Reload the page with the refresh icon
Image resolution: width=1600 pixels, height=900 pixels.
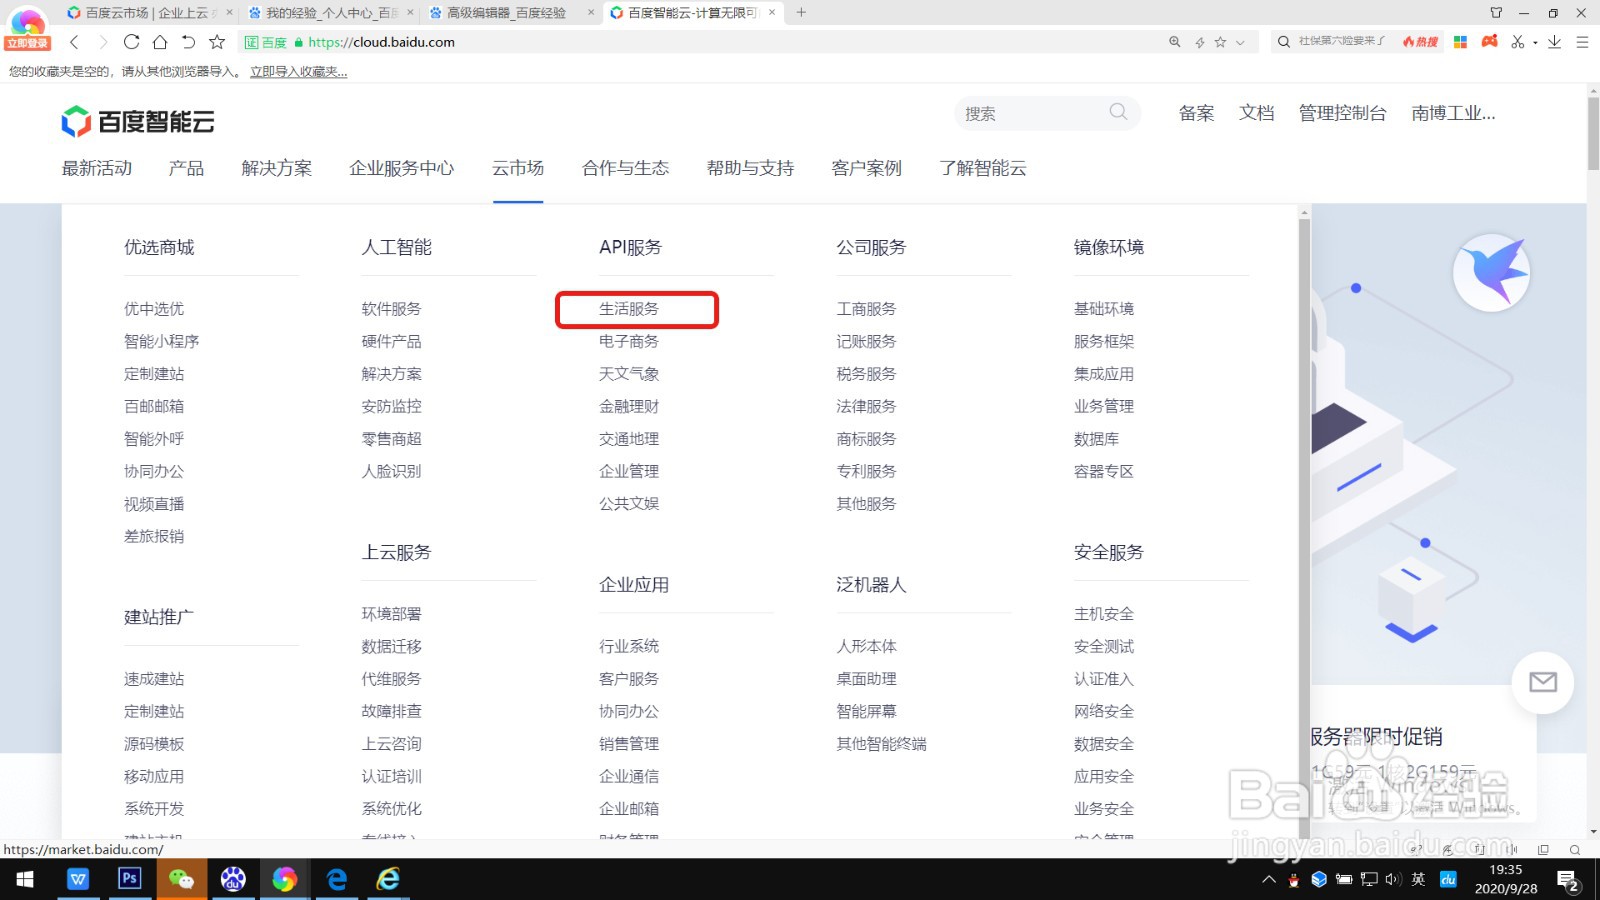[131, 42]
